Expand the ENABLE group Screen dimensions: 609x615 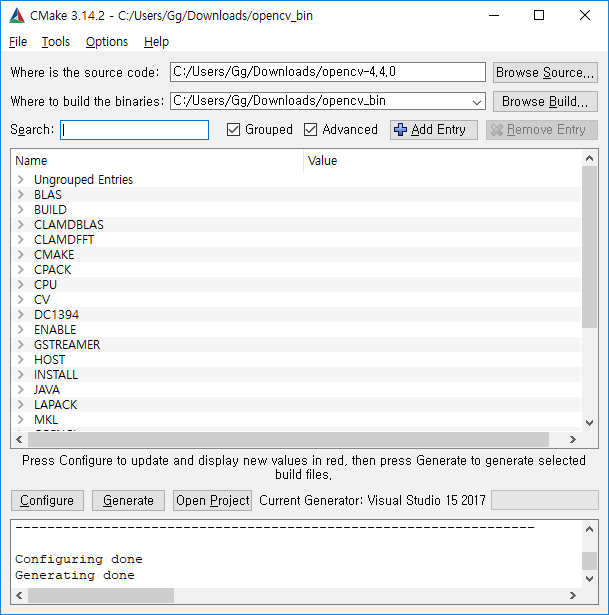[x=21, y=329]
